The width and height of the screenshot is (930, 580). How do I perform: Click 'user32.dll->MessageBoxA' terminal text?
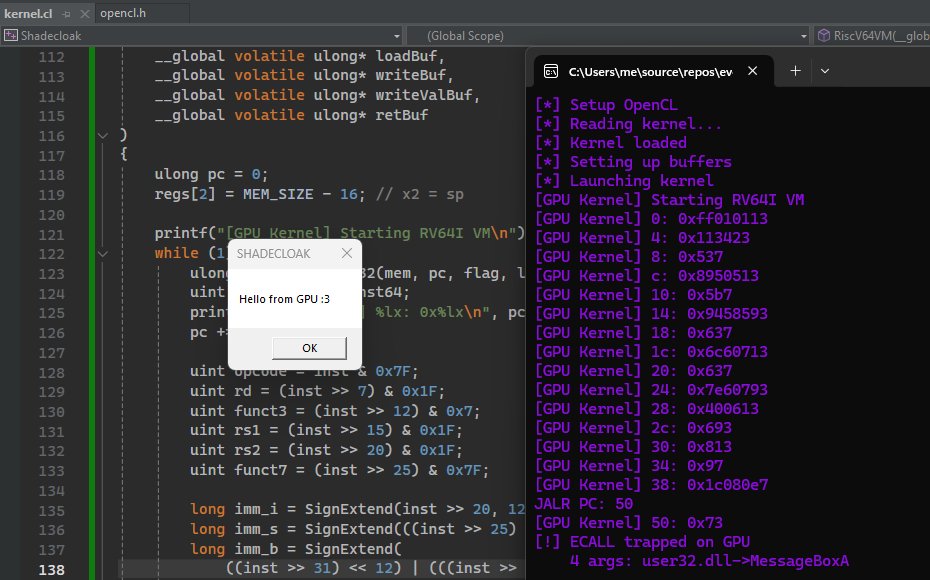pos(746,561)
